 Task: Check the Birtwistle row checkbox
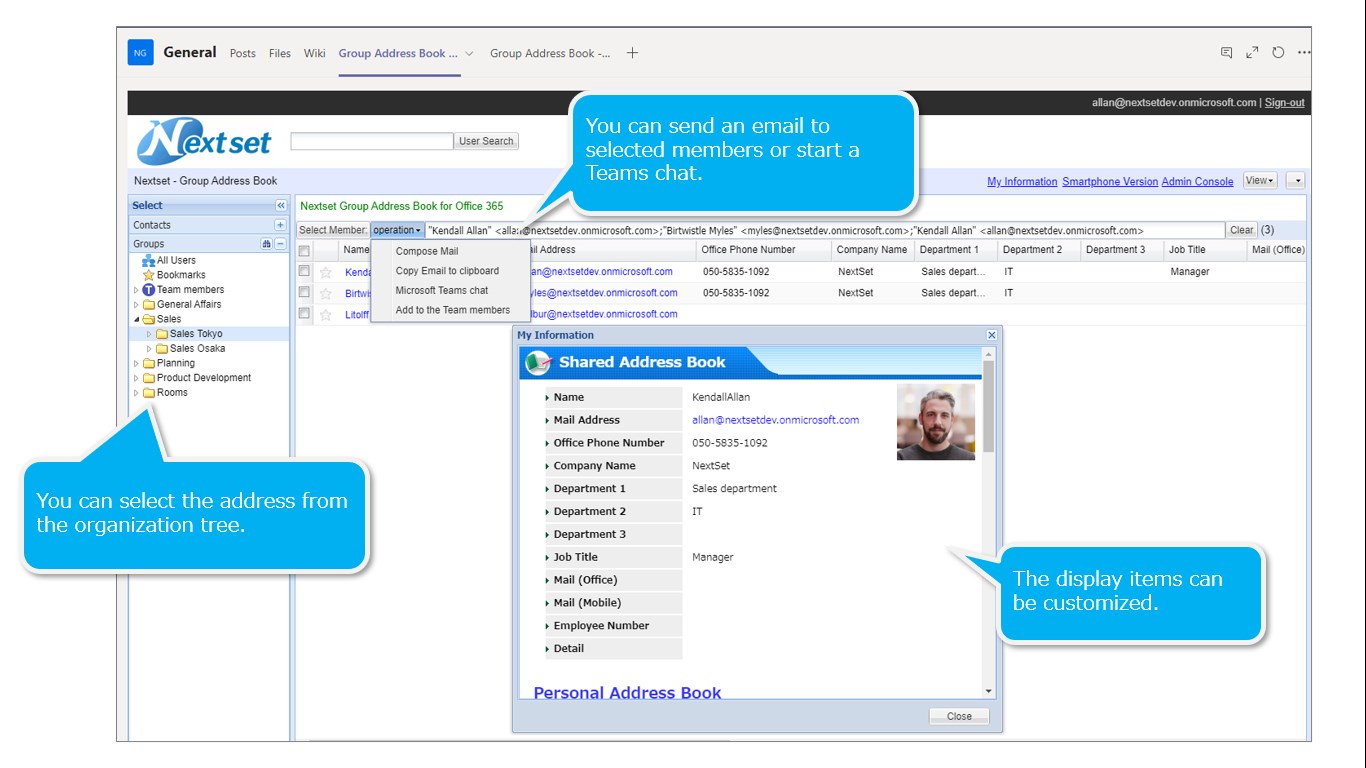304,292
